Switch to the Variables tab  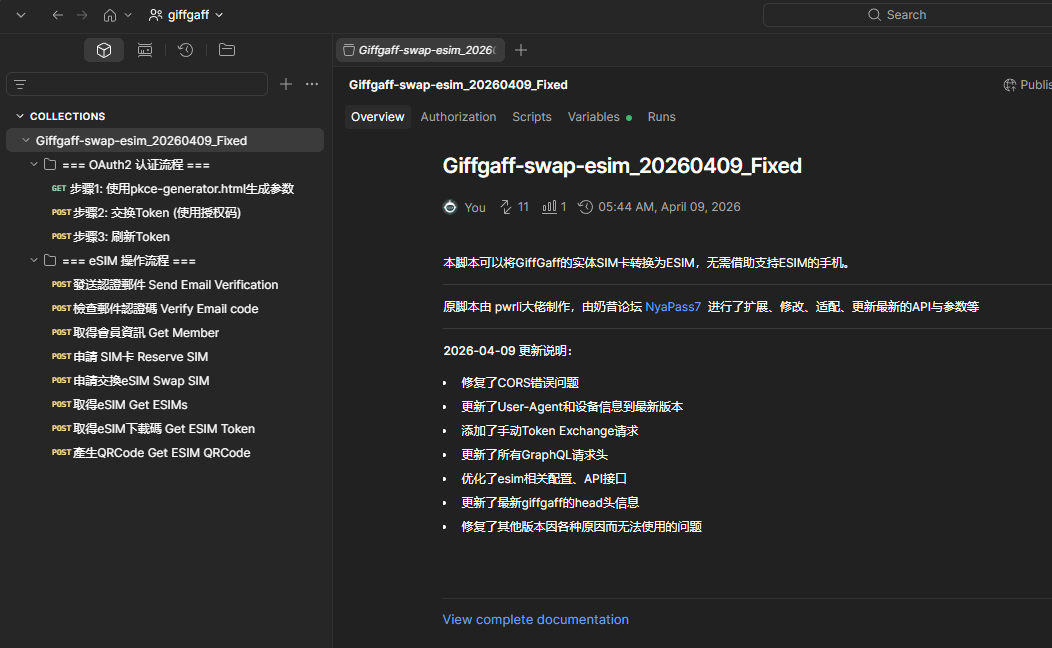[x=599, y=117]
